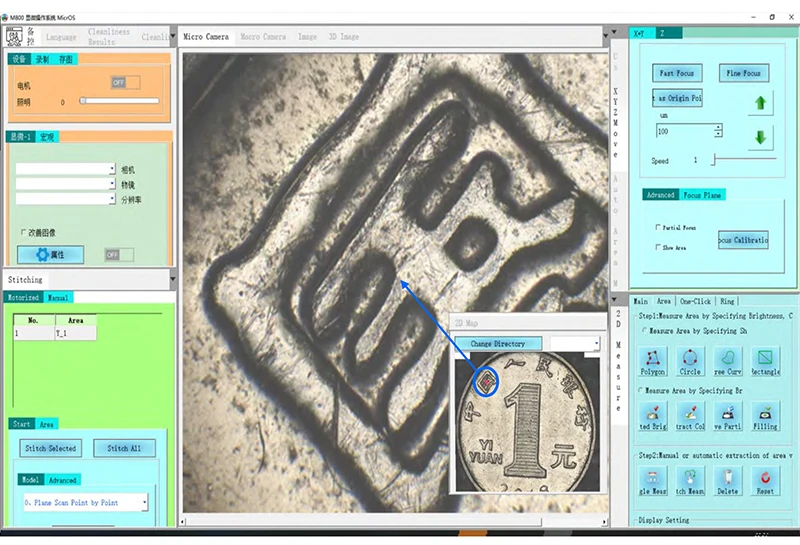Screen dimensions: 800x545
Task: Enable the Partial Focus checkbox
Action: tap(657, 228)
